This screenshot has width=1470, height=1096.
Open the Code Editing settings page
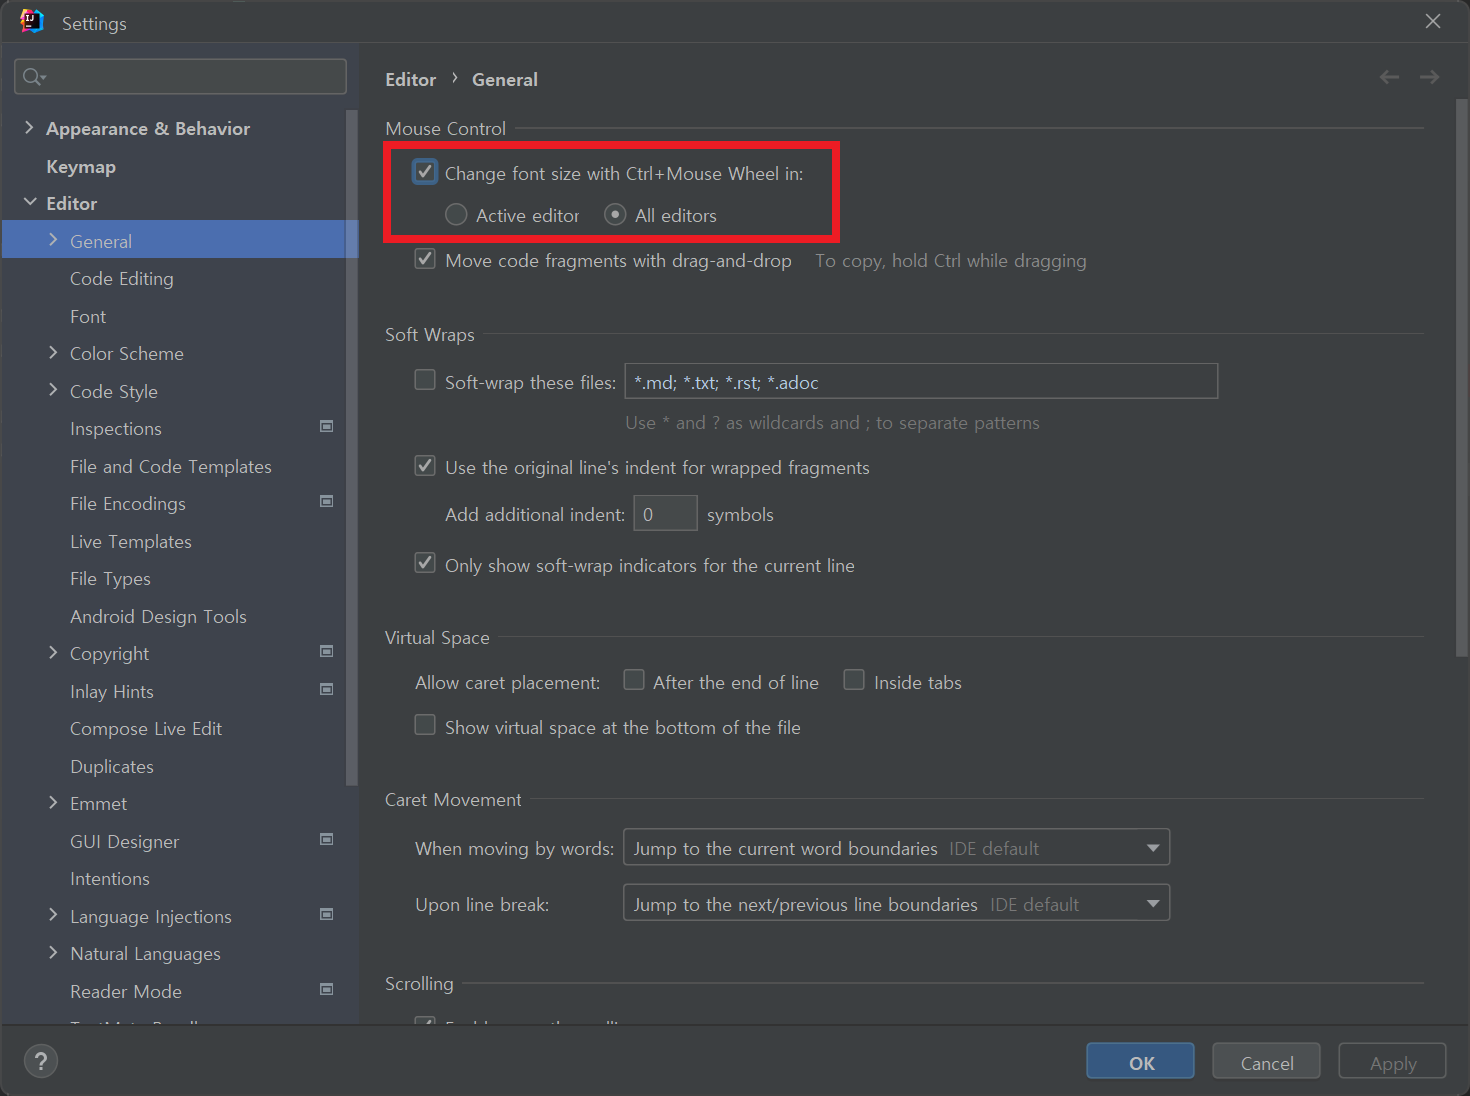click(x=122, y=279)
